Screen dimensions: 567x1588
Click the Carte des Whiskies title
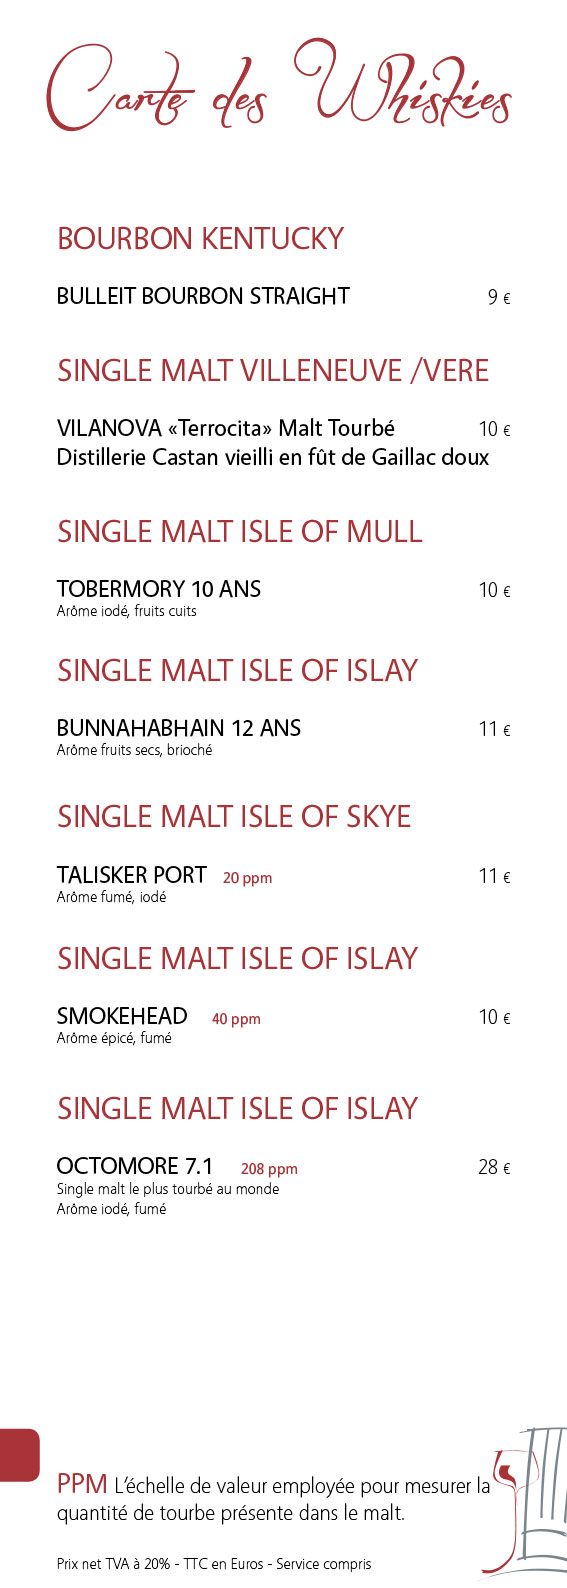(279, 87)
